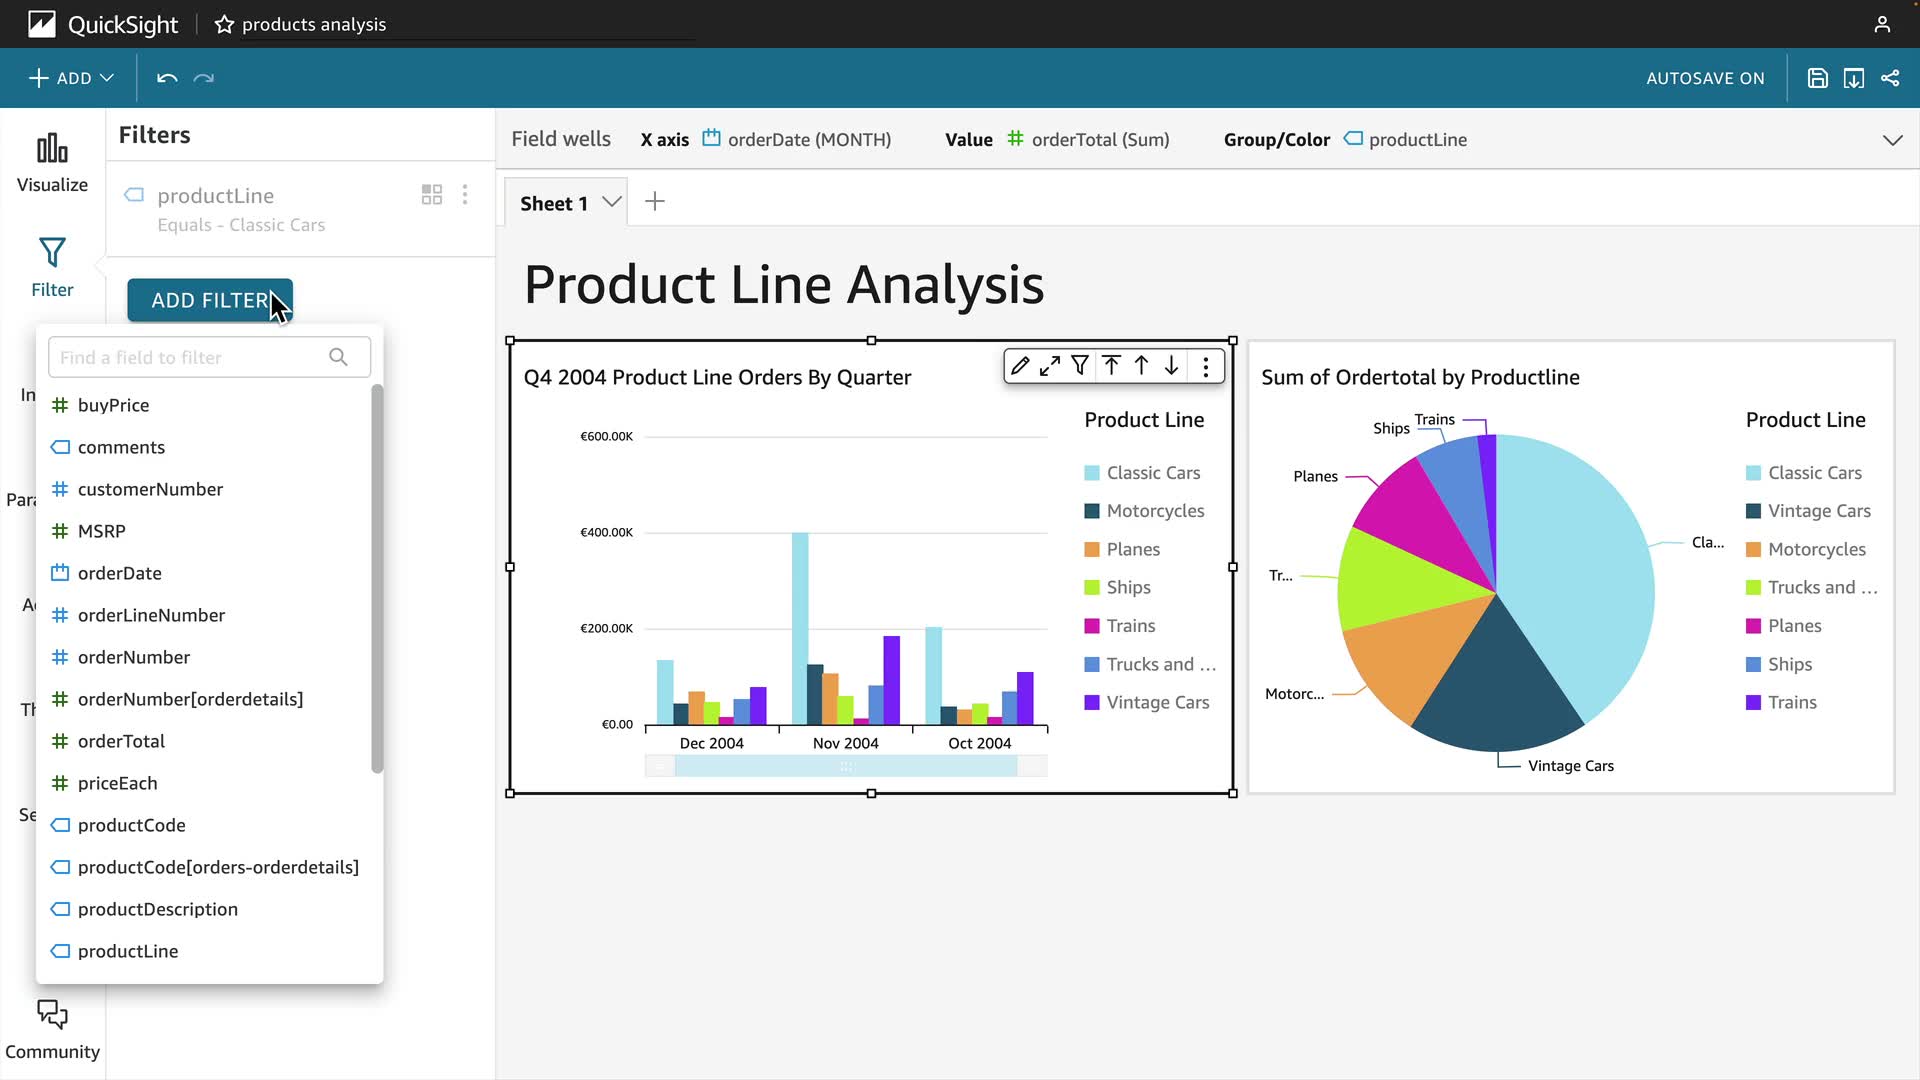The image size is (1920, 1080).
Task: Click the redo arrow icon
Action: pos(204,78)
